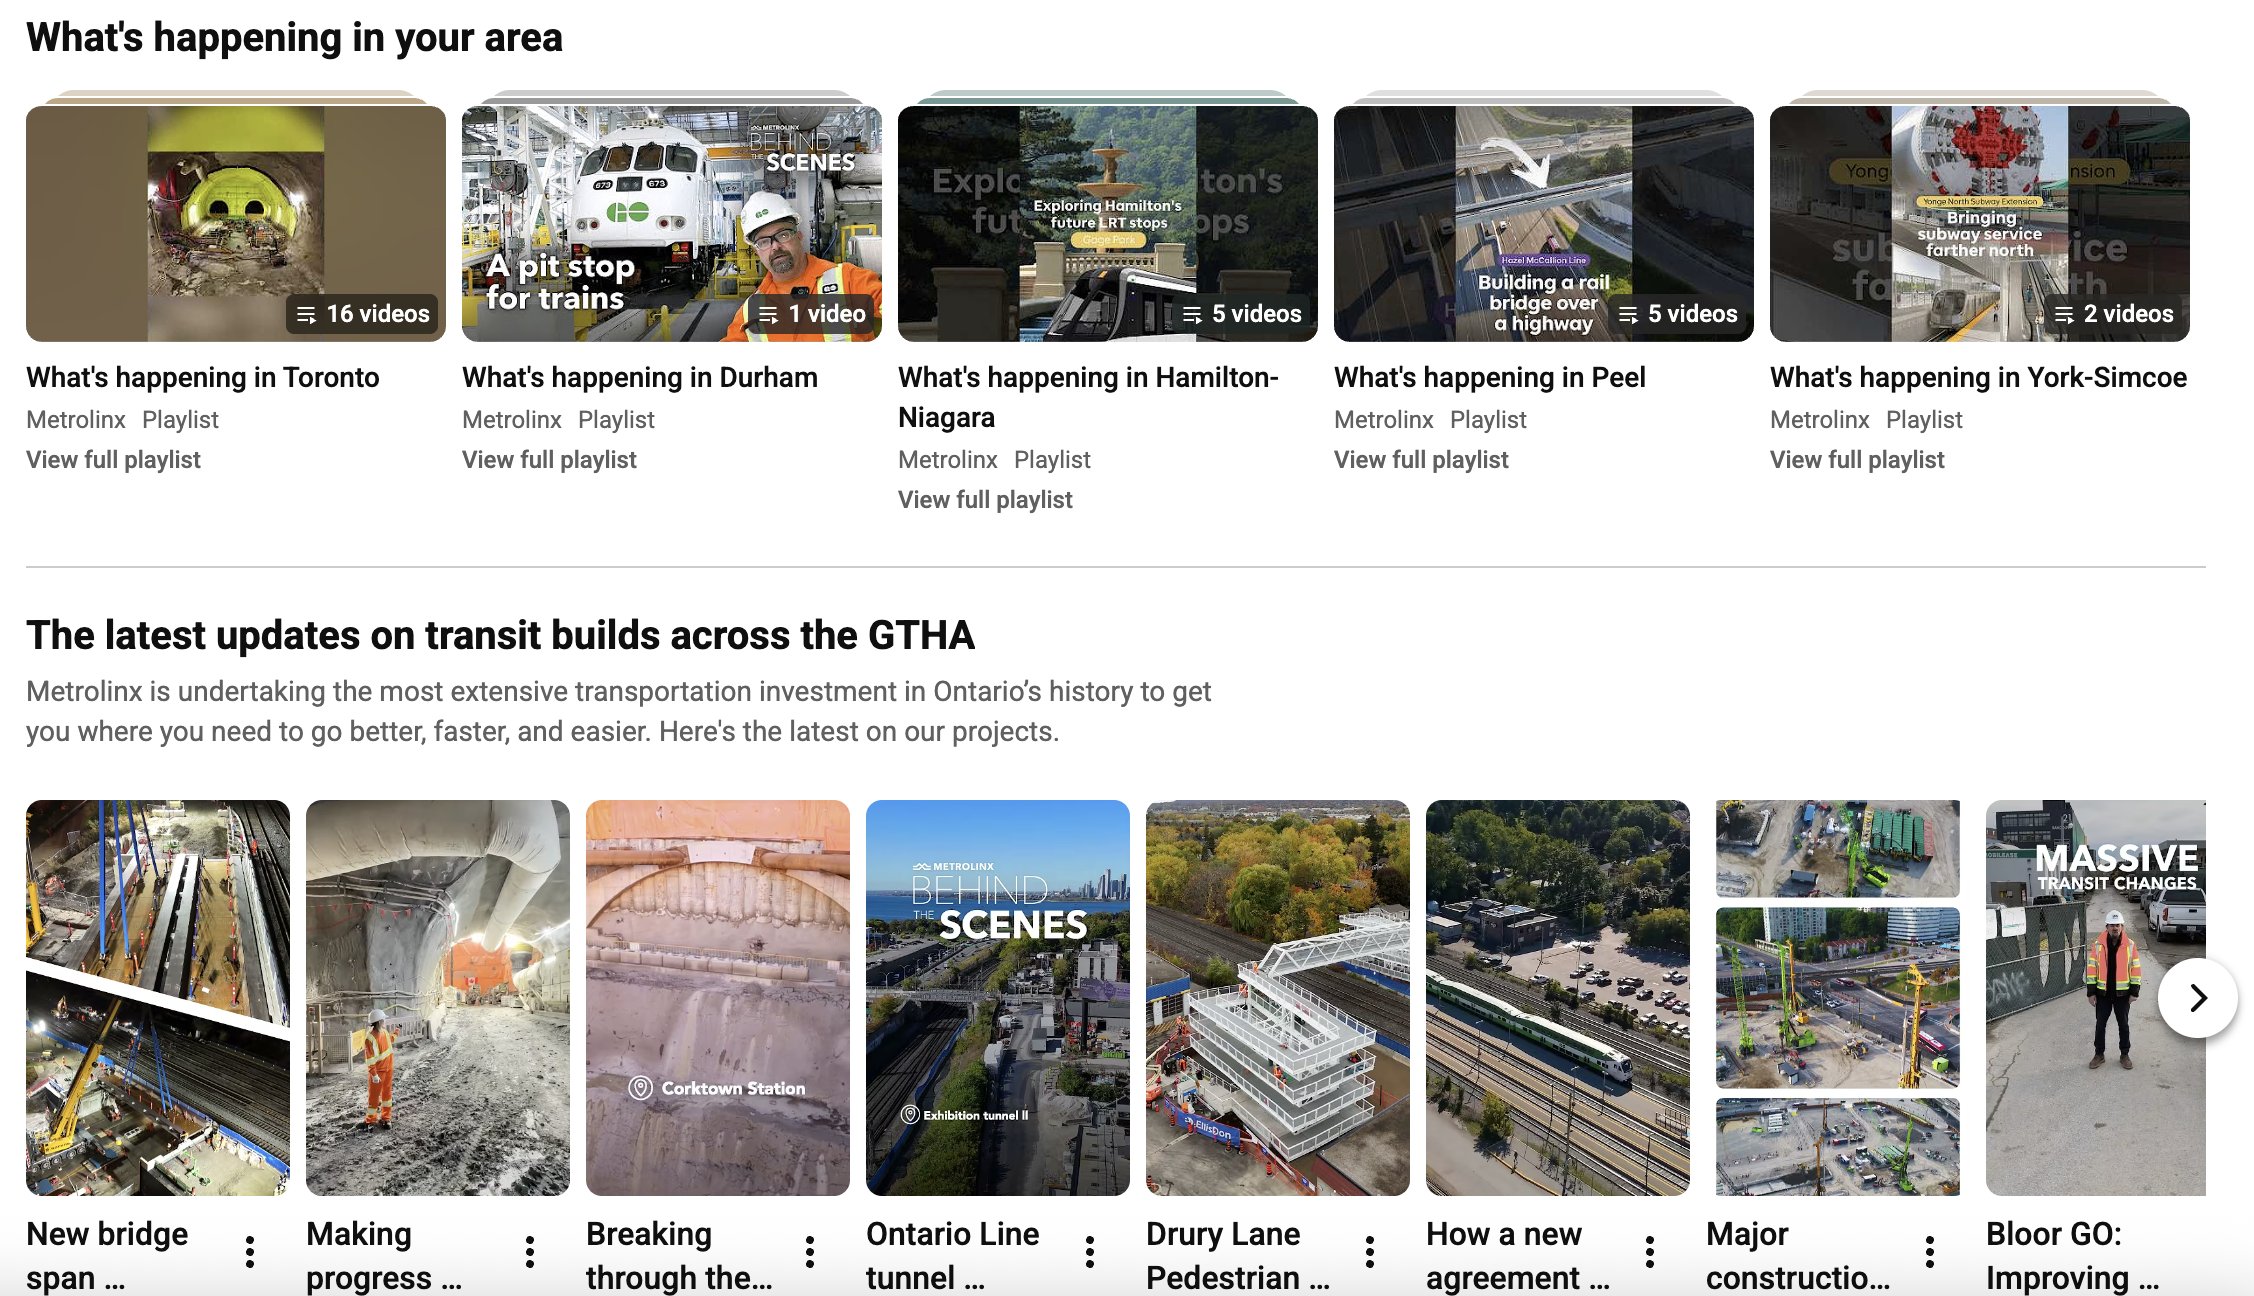The width and height of the screenshot is (2254, 1296).
Task: Play the Massive Transit Changes Bloor GO short
Action: (x=2096, y=998)
